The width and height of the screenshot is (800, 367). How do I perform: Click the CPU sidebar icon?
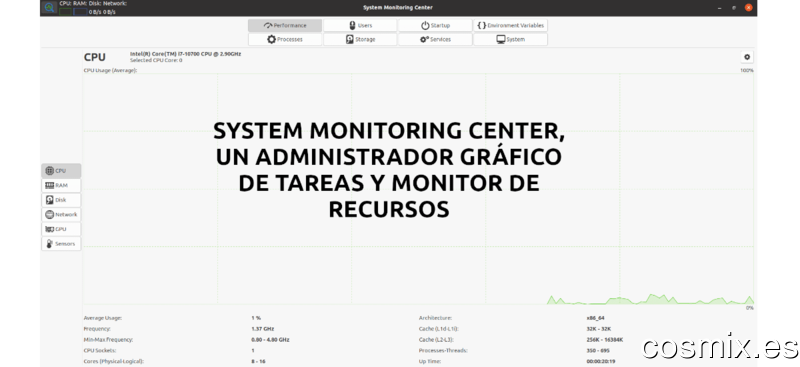(x=49, y=171)
